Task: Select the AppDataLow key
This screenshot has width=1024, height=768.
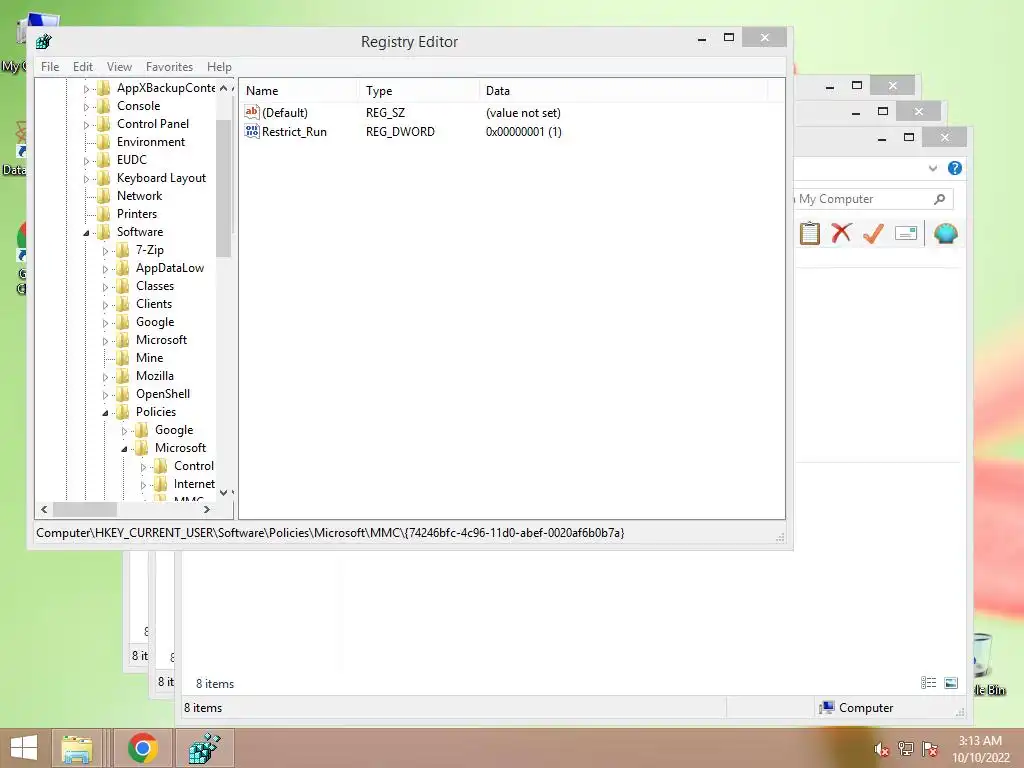Action: pos(170,268)
